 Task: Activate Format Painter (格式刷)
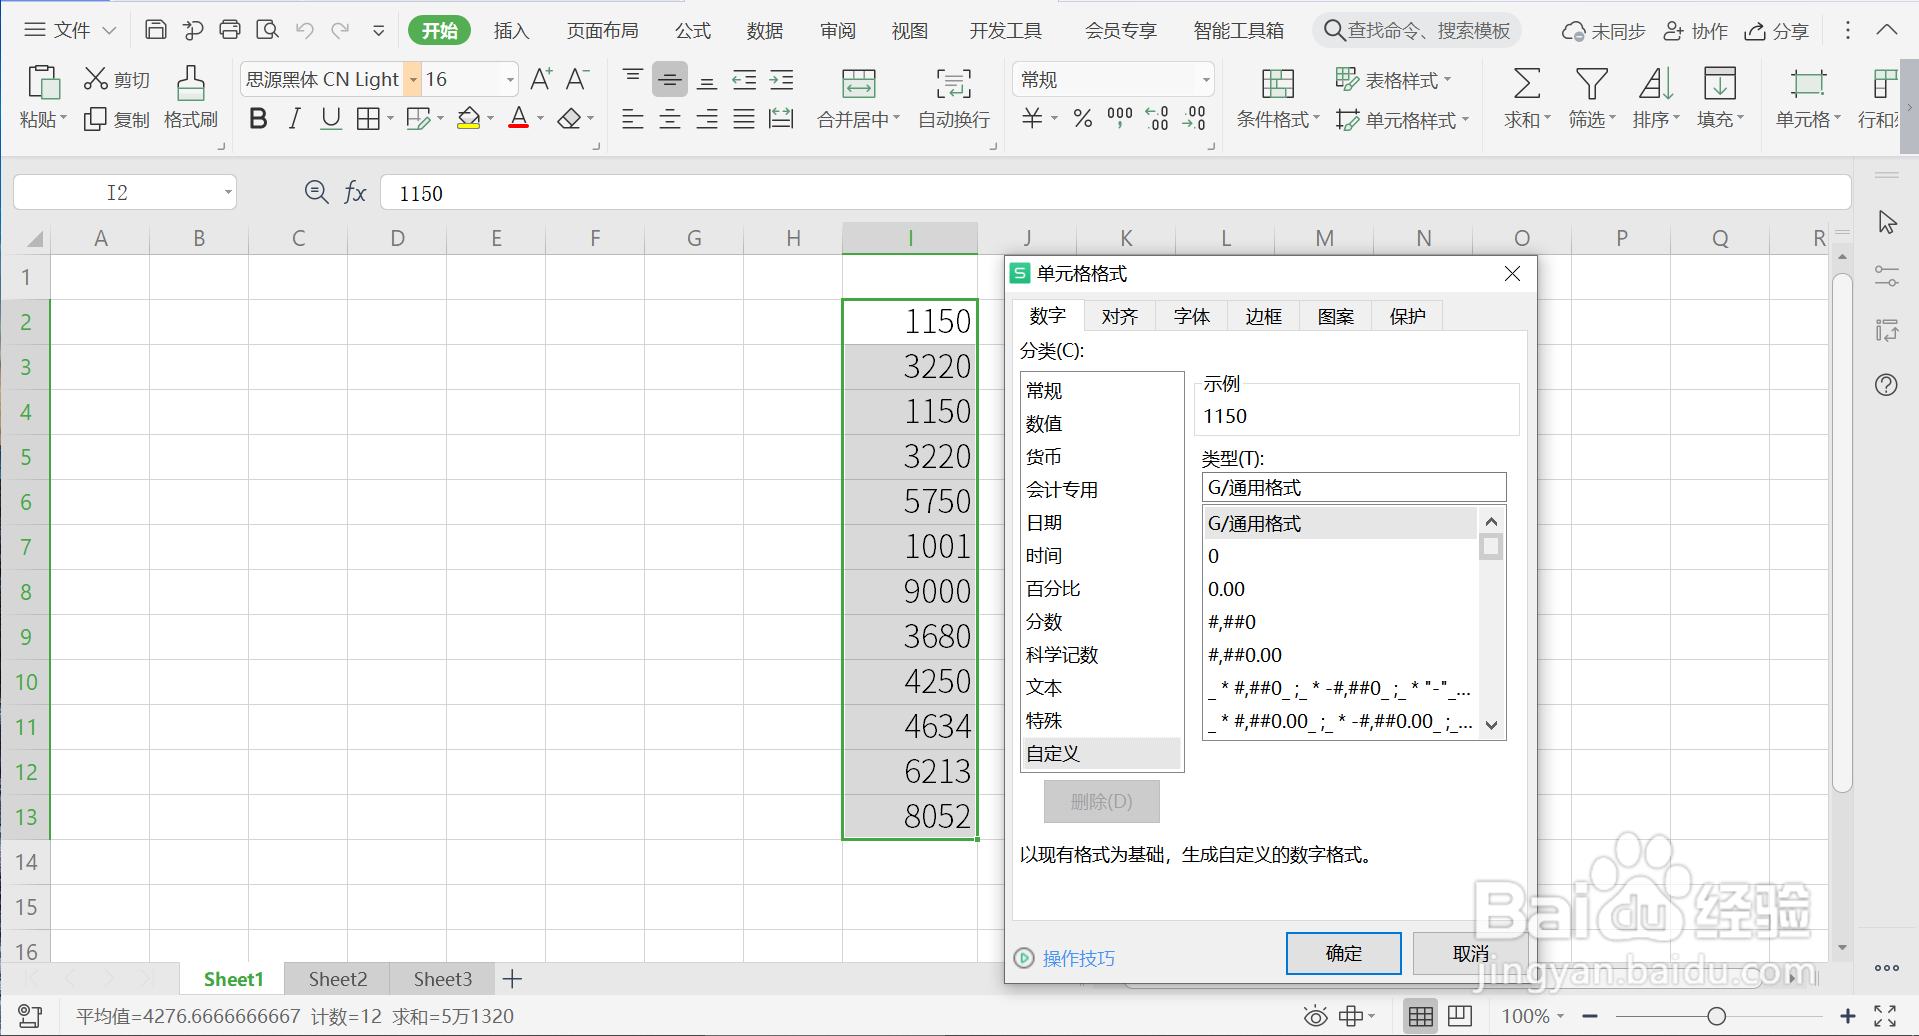click(x=190, y=98)
